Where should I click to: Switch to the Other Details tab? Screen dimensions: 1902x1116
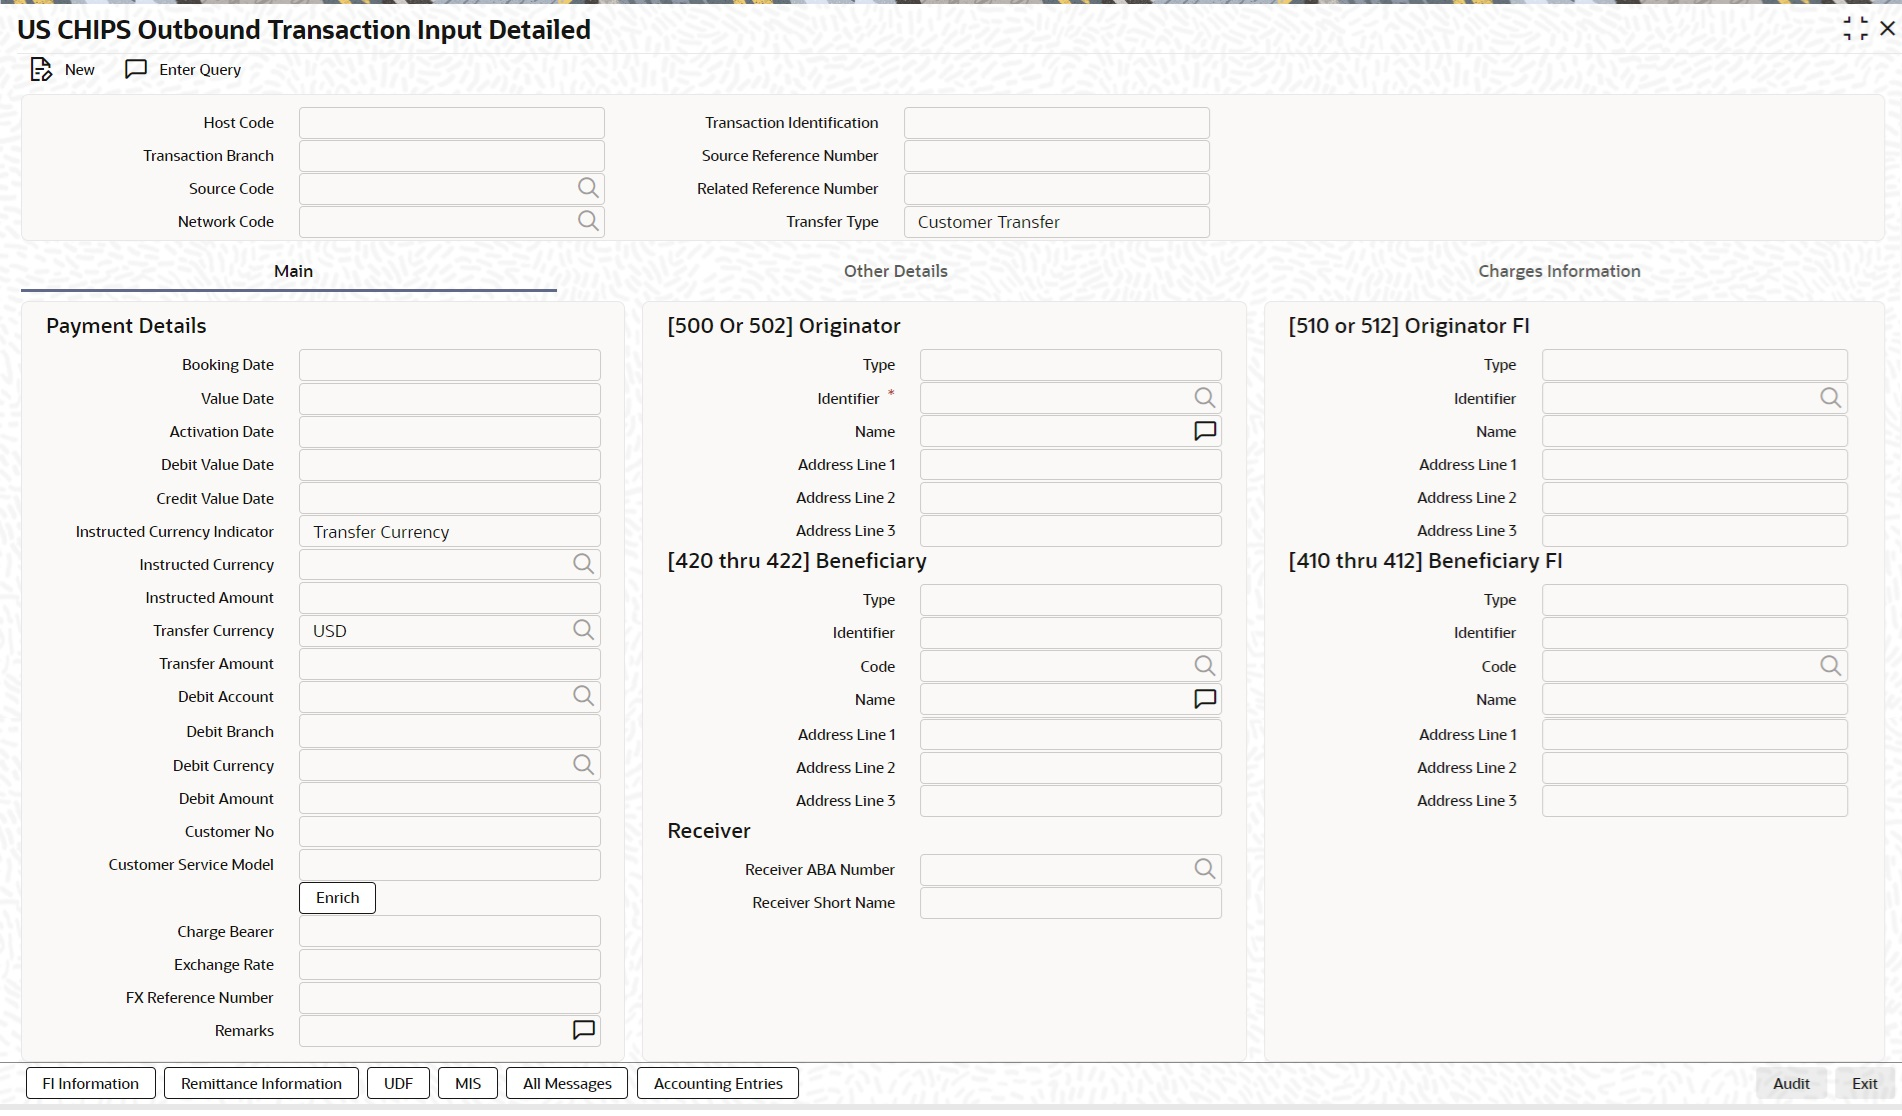pyautogui.click(x=895, y=271)
